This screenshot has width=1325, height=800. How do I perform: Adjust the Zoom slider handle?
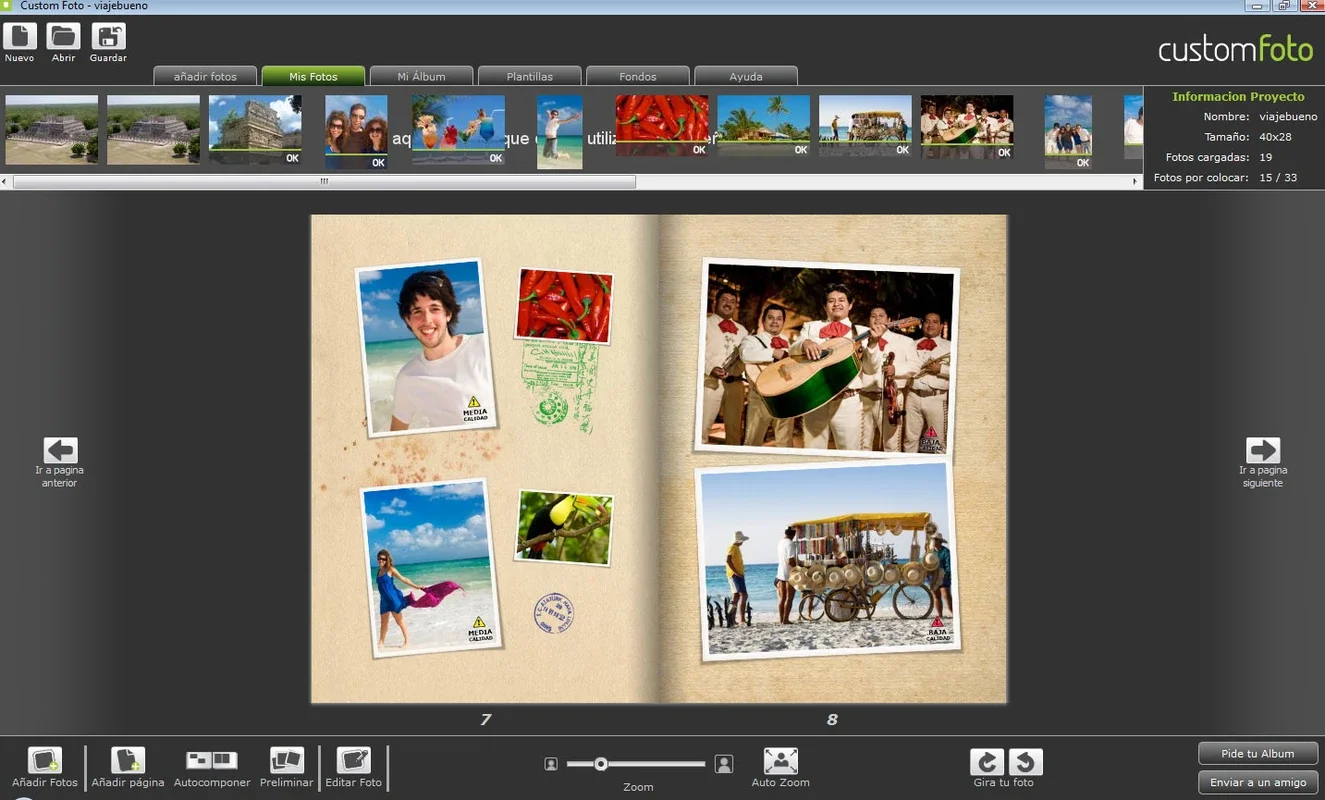[x=601, y=764]
